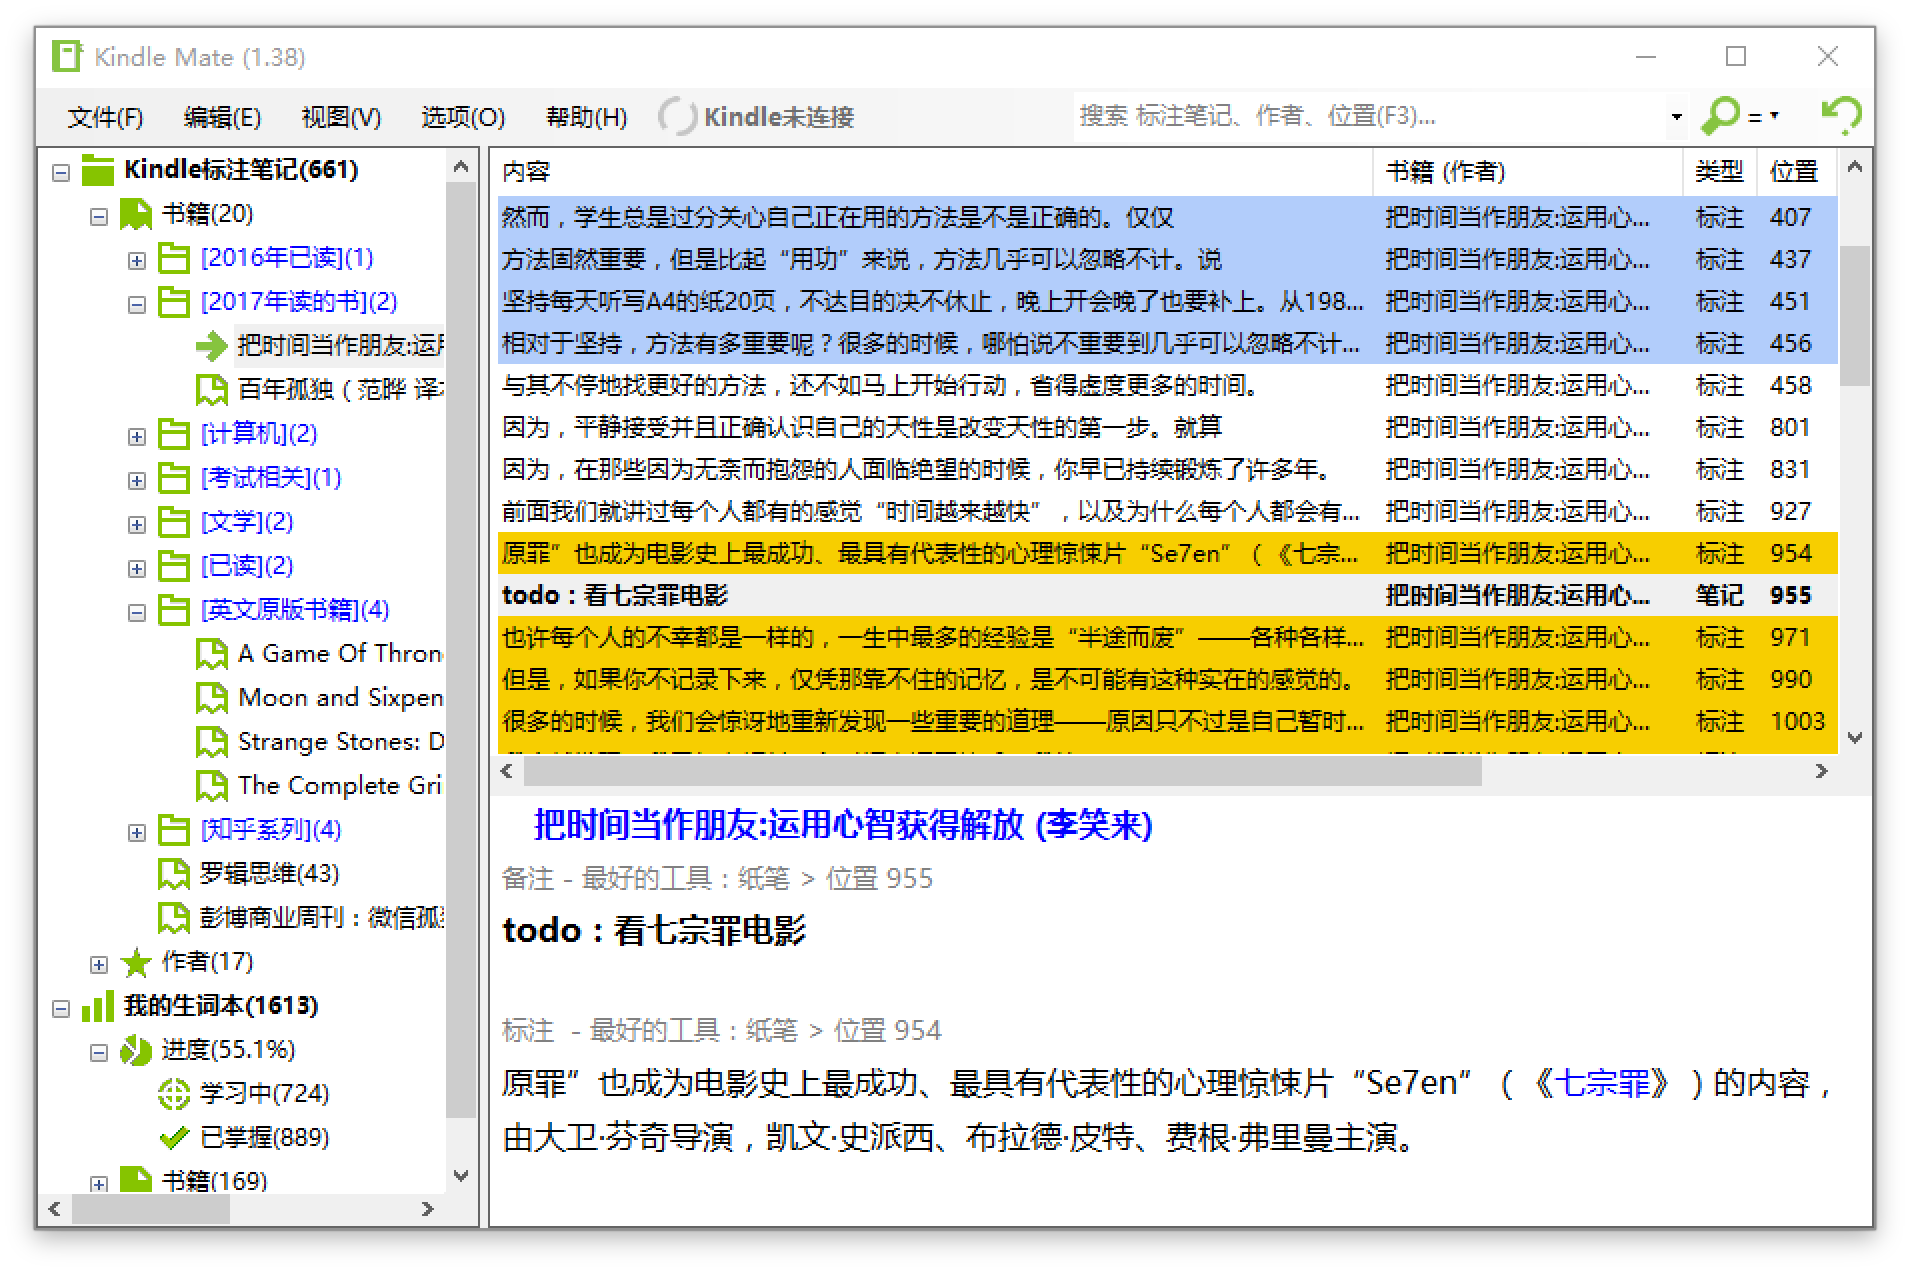The image size is (1910, 1272).
Task: Click the Kindle未连接 connection status indicator
Action: (757, 117)
